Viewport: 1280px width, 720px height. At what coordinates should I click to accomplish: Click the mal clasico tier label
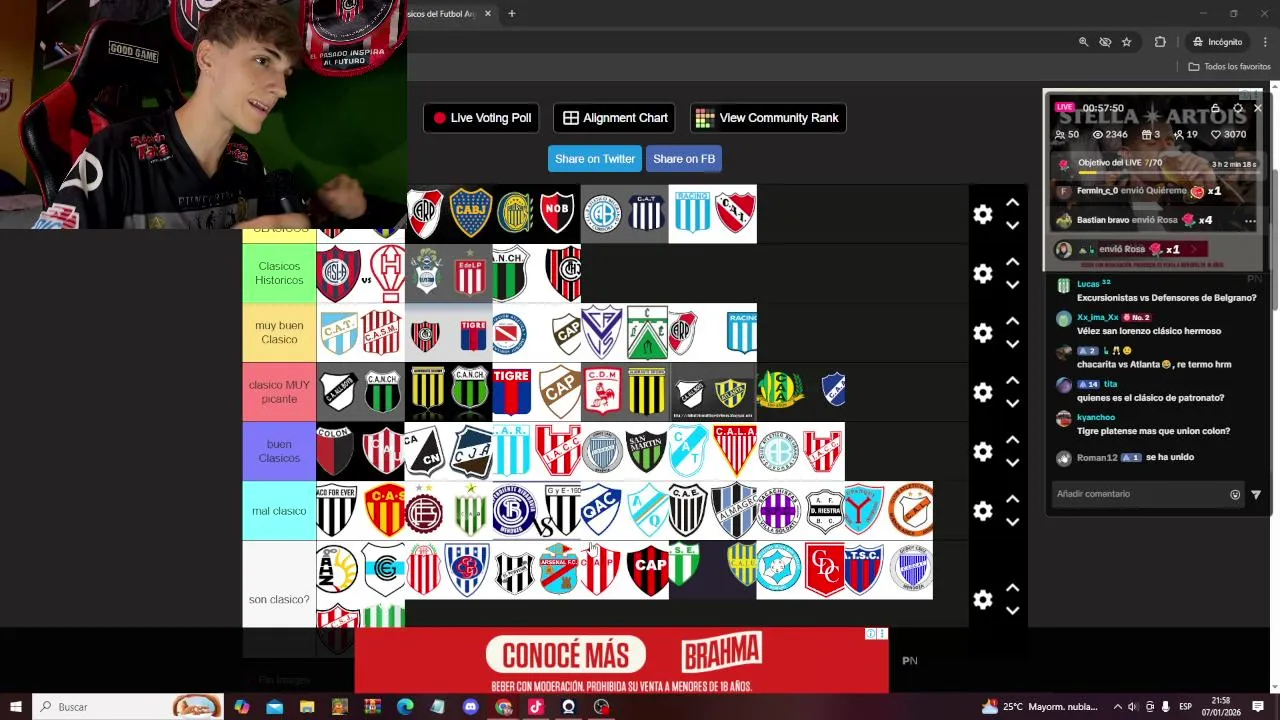click(279, 511)
